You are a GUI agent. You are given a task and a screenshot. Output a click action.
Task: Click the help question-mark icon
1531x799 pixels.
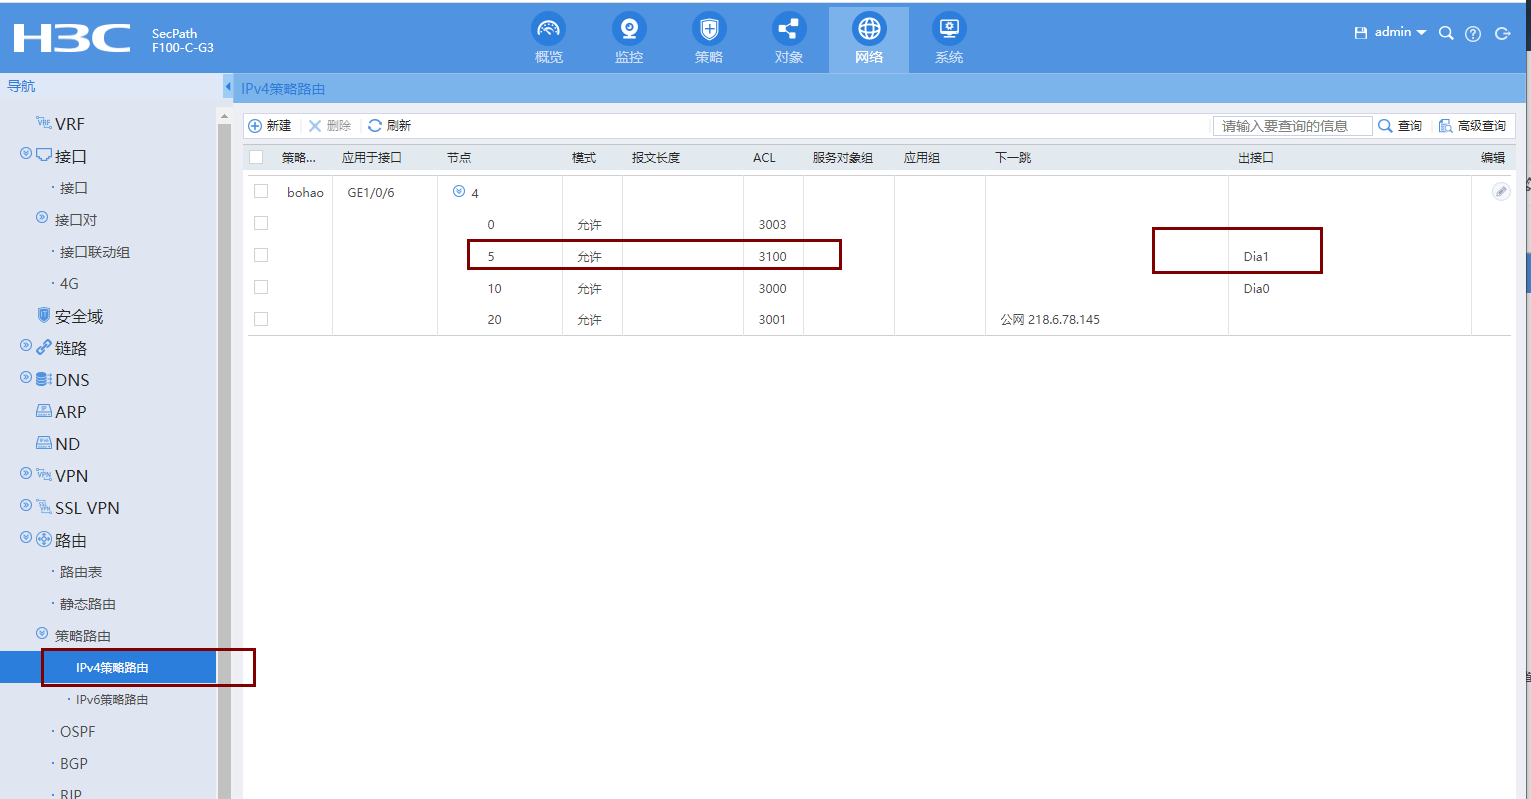[1472, 33]
